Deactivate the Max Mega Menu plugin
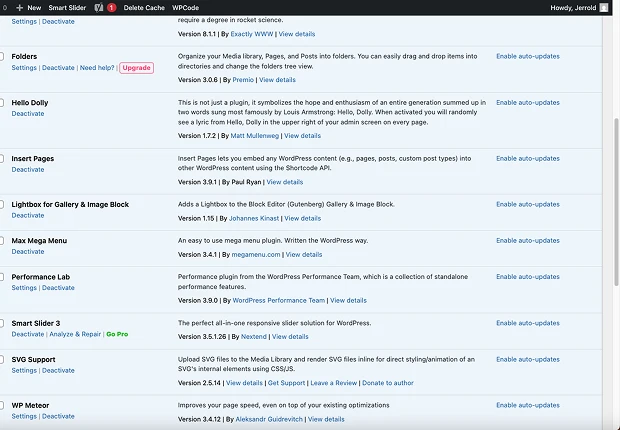620x430 pixels. 28,251
